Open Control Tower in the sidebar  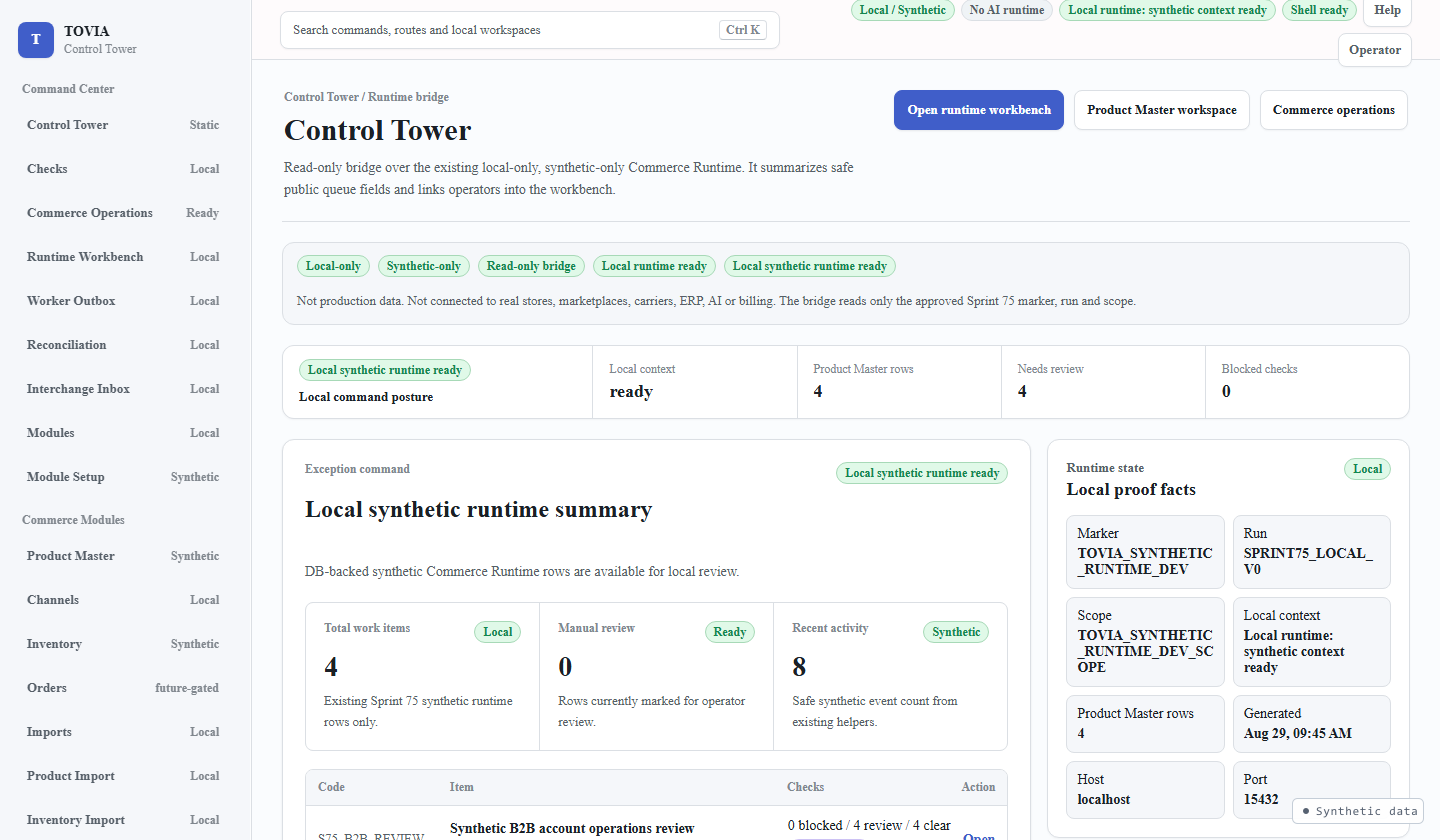(x=123, y=125)
